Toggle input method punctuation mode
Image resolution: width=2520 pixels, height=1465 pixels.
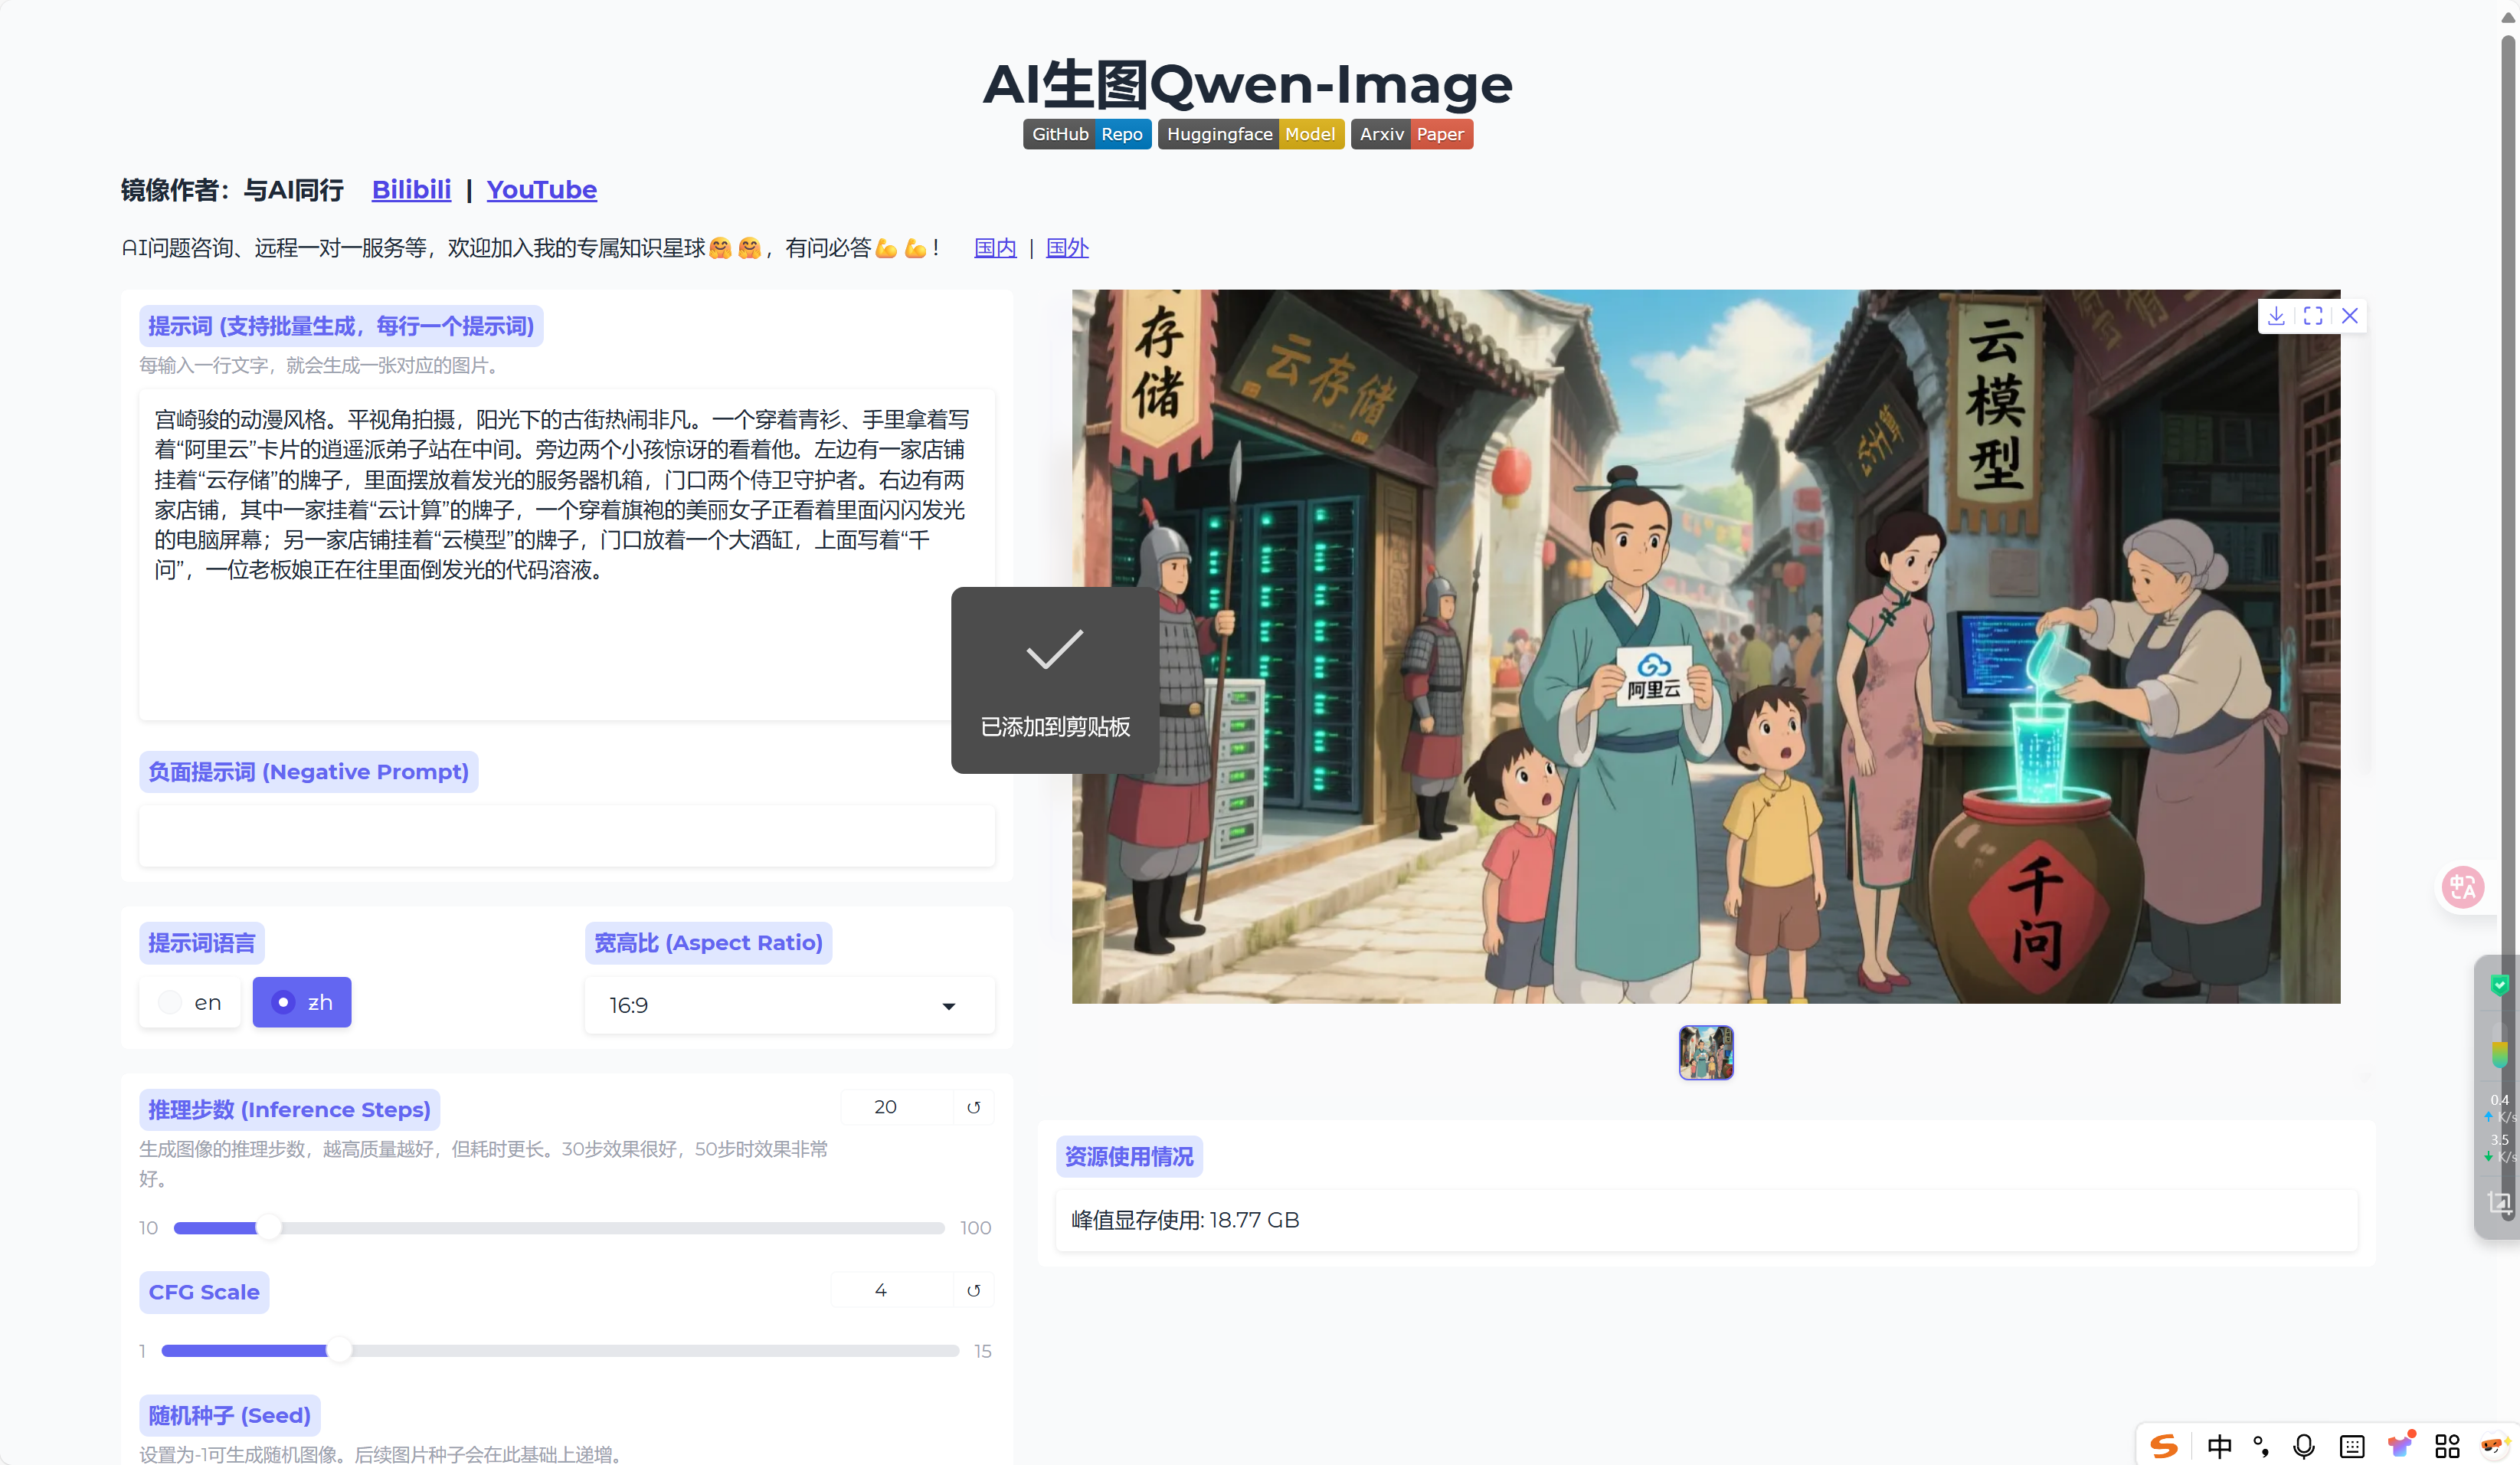[2261, 1446]
